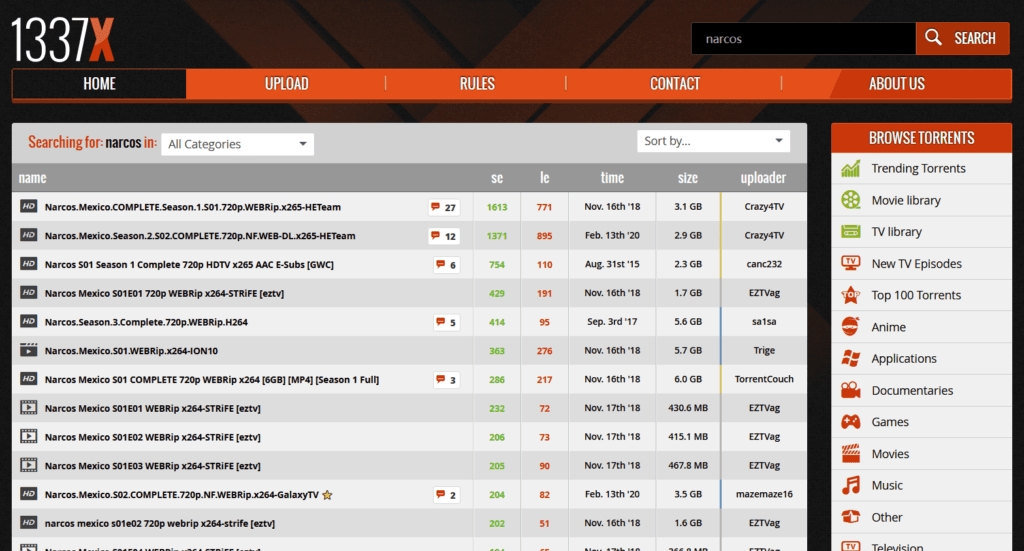Click the Applications windows icon
Screen dimensions: 1024x551
click(851, 359)
